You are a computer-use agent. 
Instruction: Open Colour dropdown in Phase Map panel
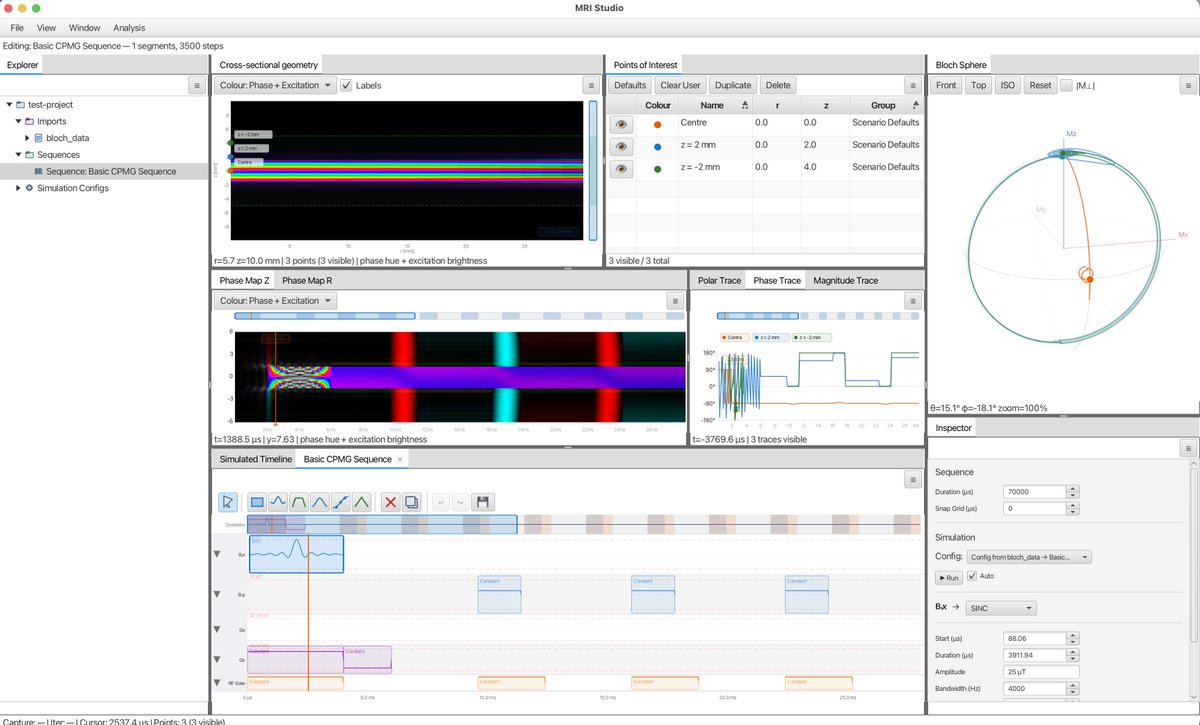[274, 301]
